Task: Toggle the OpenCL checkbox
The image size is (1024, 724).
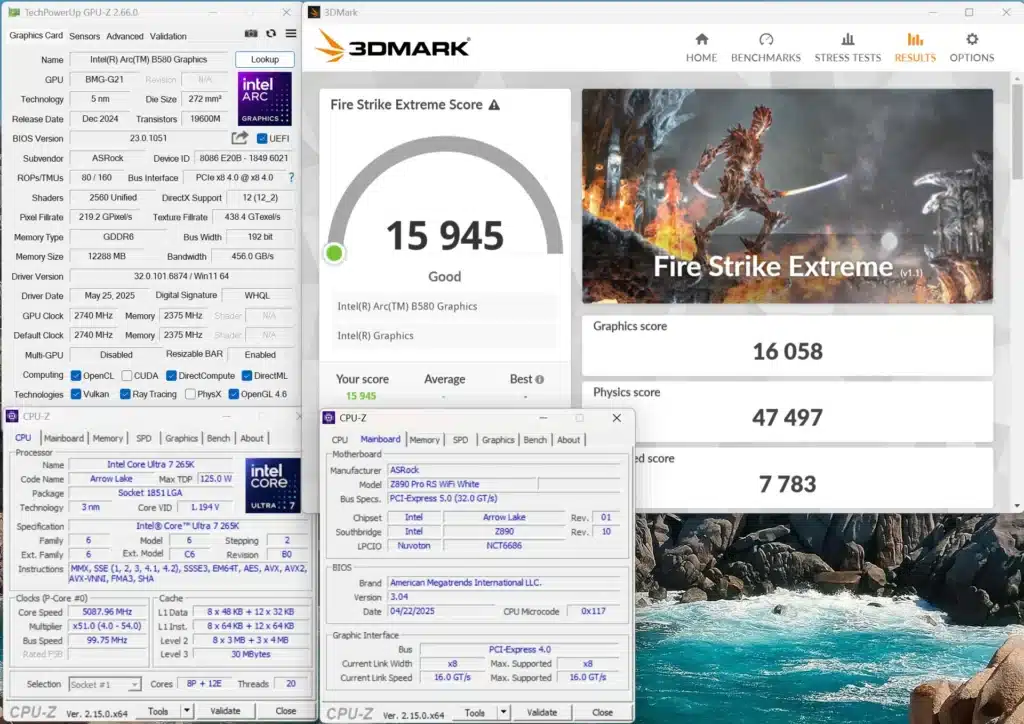Action: coord(76,375)
